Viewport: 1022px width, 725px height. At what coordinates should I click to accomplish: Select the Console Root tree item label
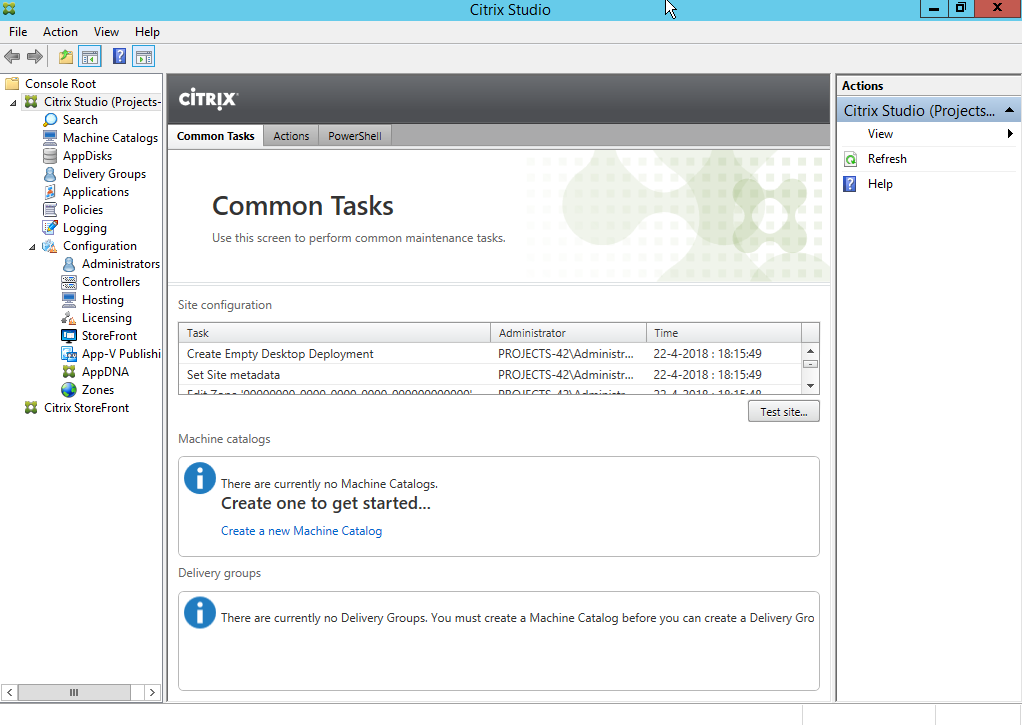coord(61,83)
